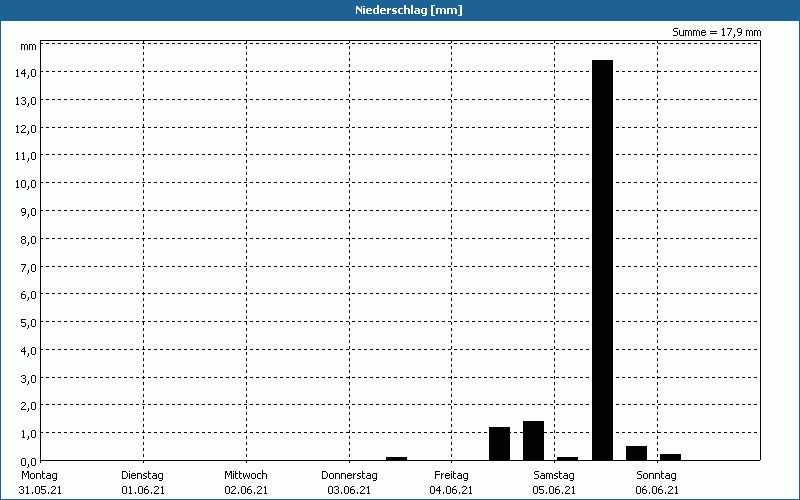This screenshot has width=800, height=500.
Task: Select the Sonntag day label
Action: (657, 476)
